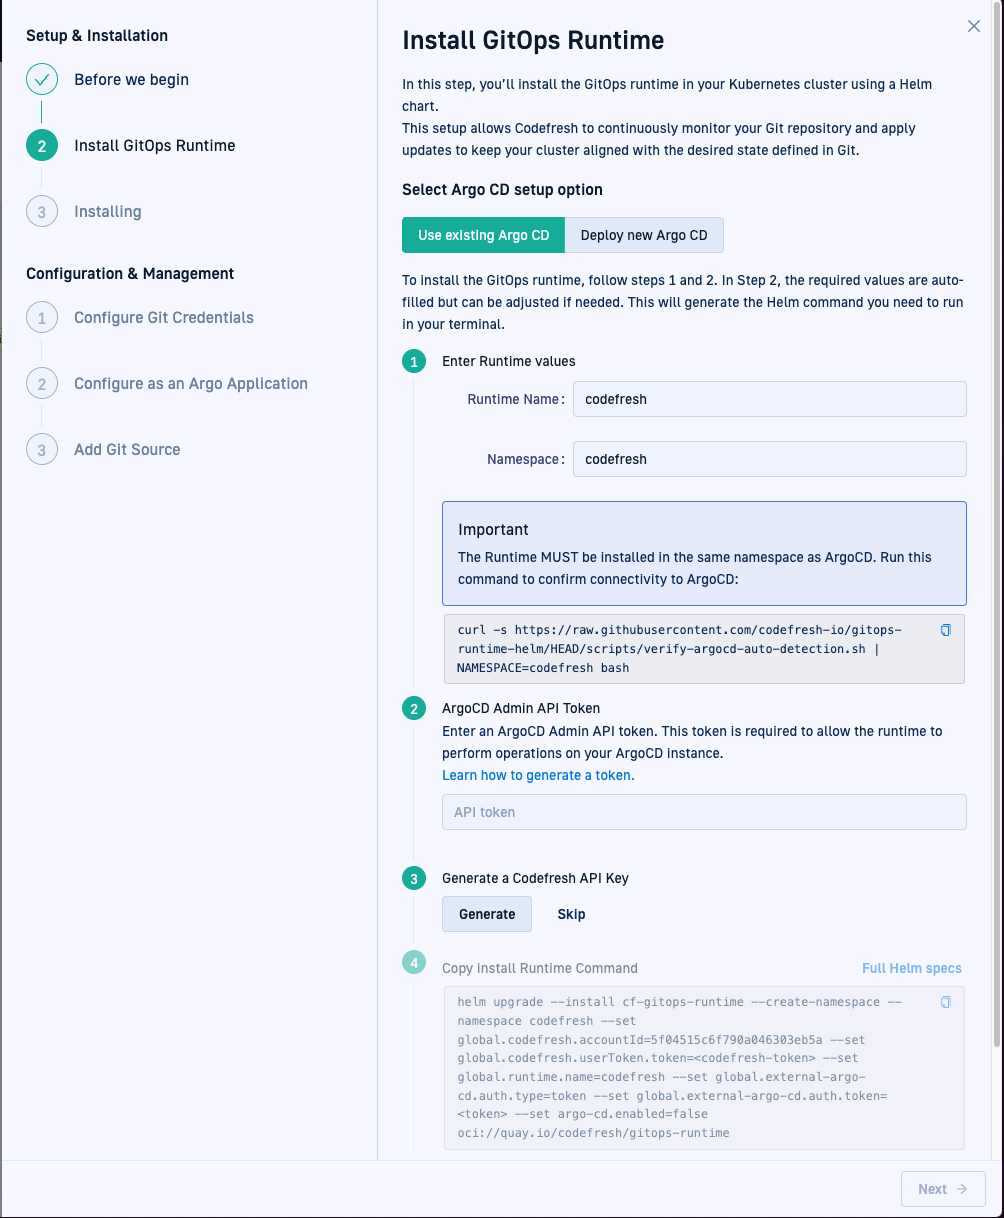This screenshot has height=1218, width=1004.
Task: Click the Next button
Action: (x=942, y=1188)
